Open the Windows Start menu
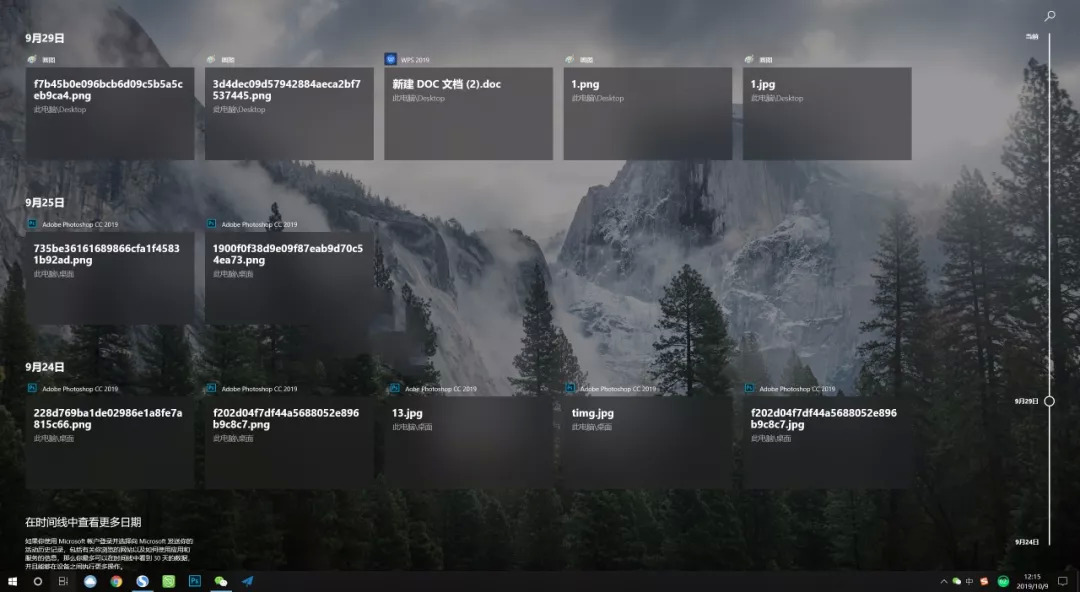Viewport: 1080px width, 592px height. (12, 582)
